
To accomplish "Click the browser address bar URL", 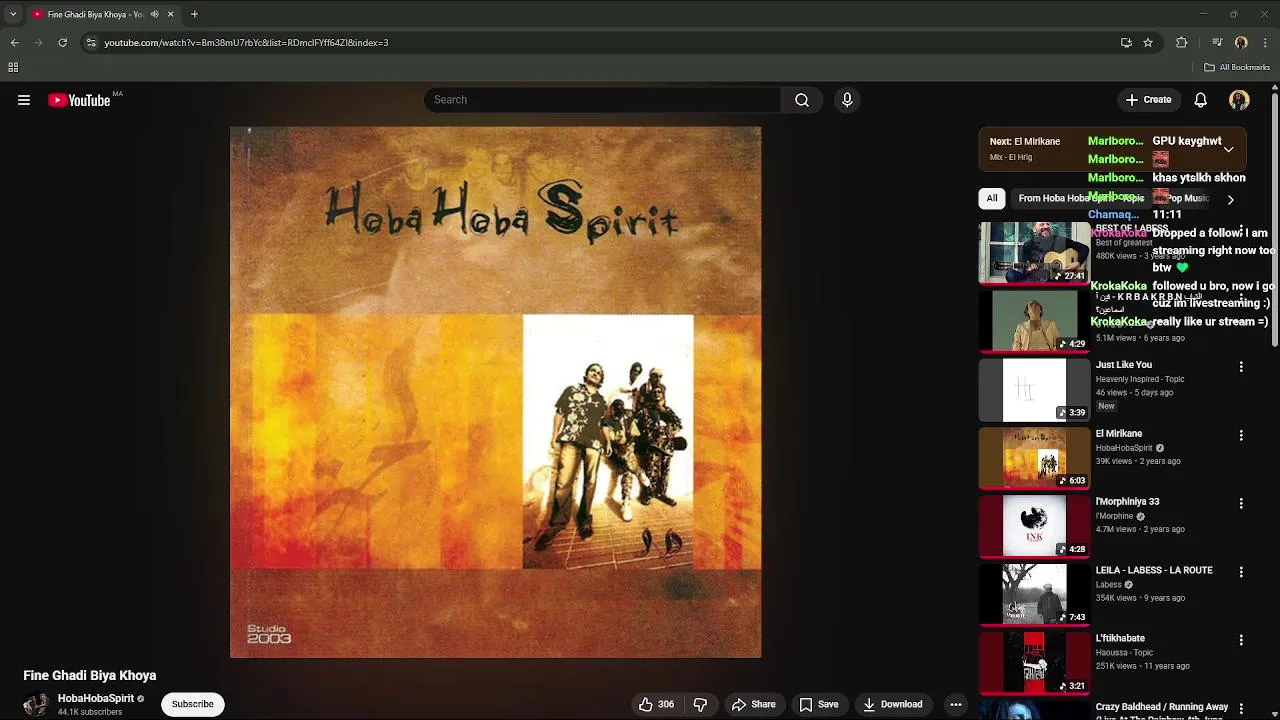I will click(246, 42).
